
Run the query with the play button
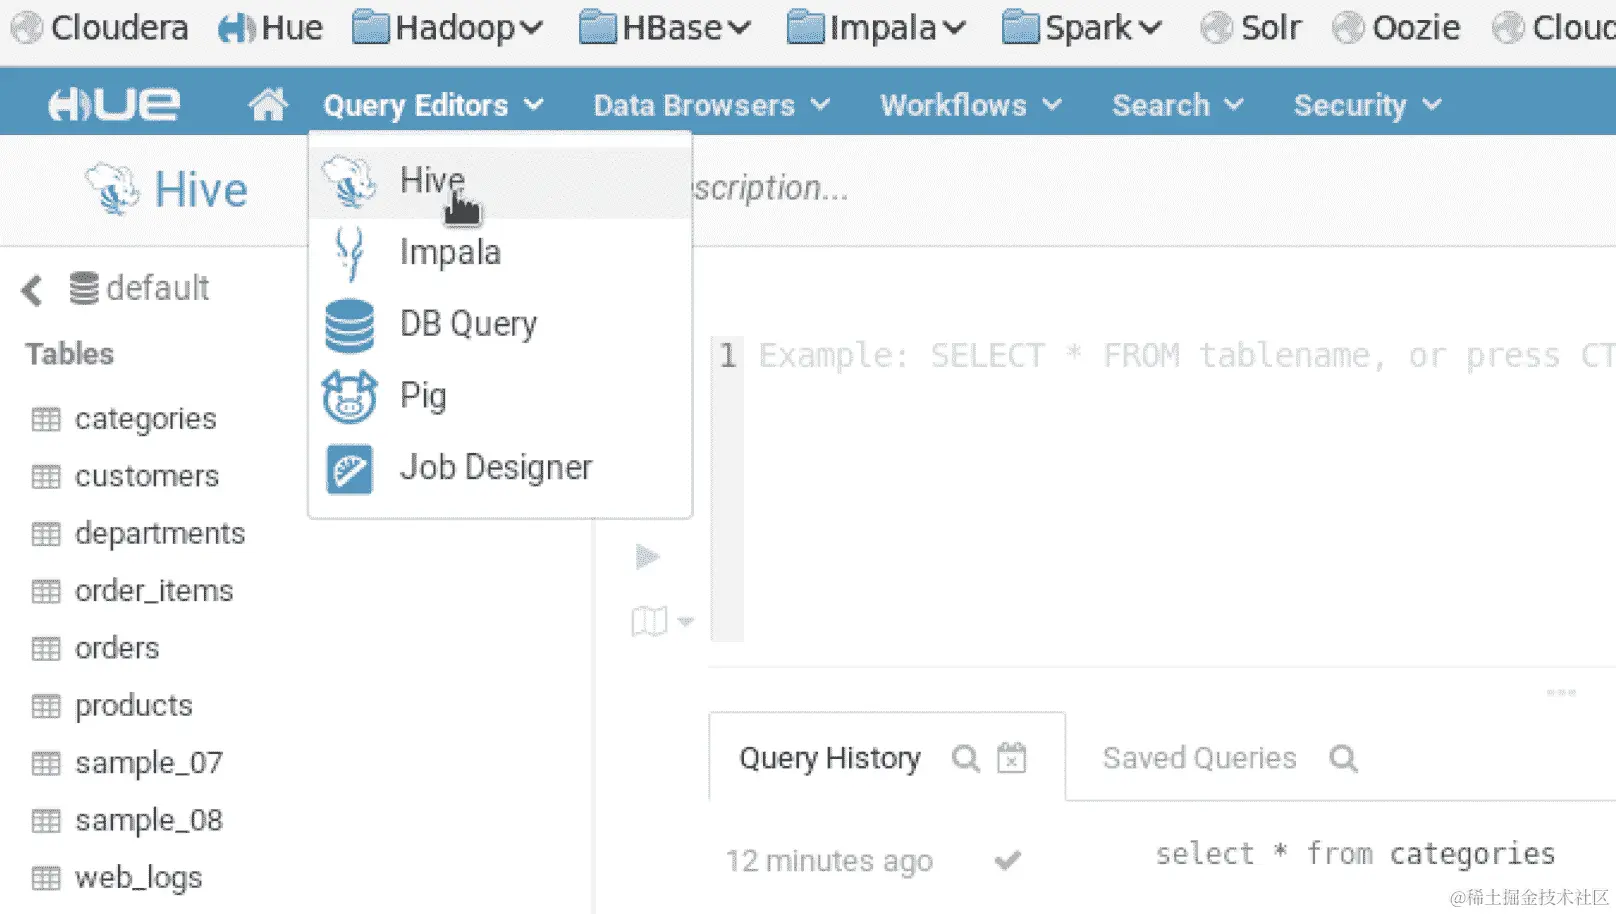(647, 557)
